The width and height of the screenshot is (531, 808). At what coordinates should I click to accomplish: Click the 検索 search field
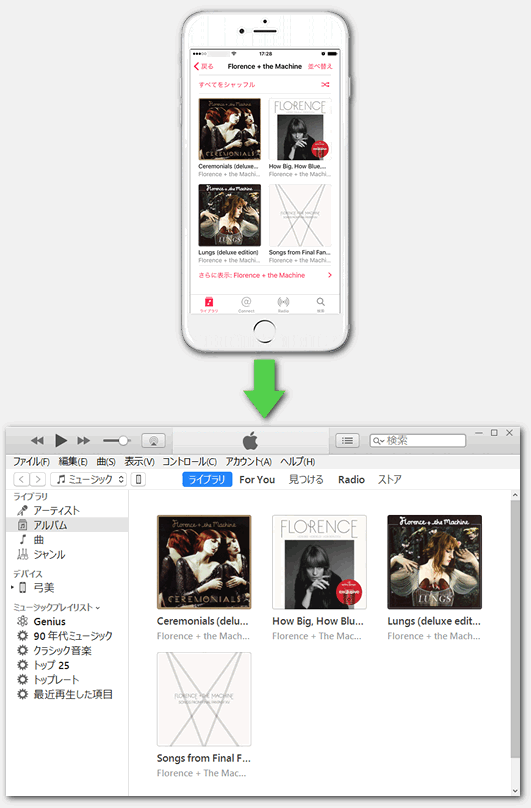pos(418,441)
